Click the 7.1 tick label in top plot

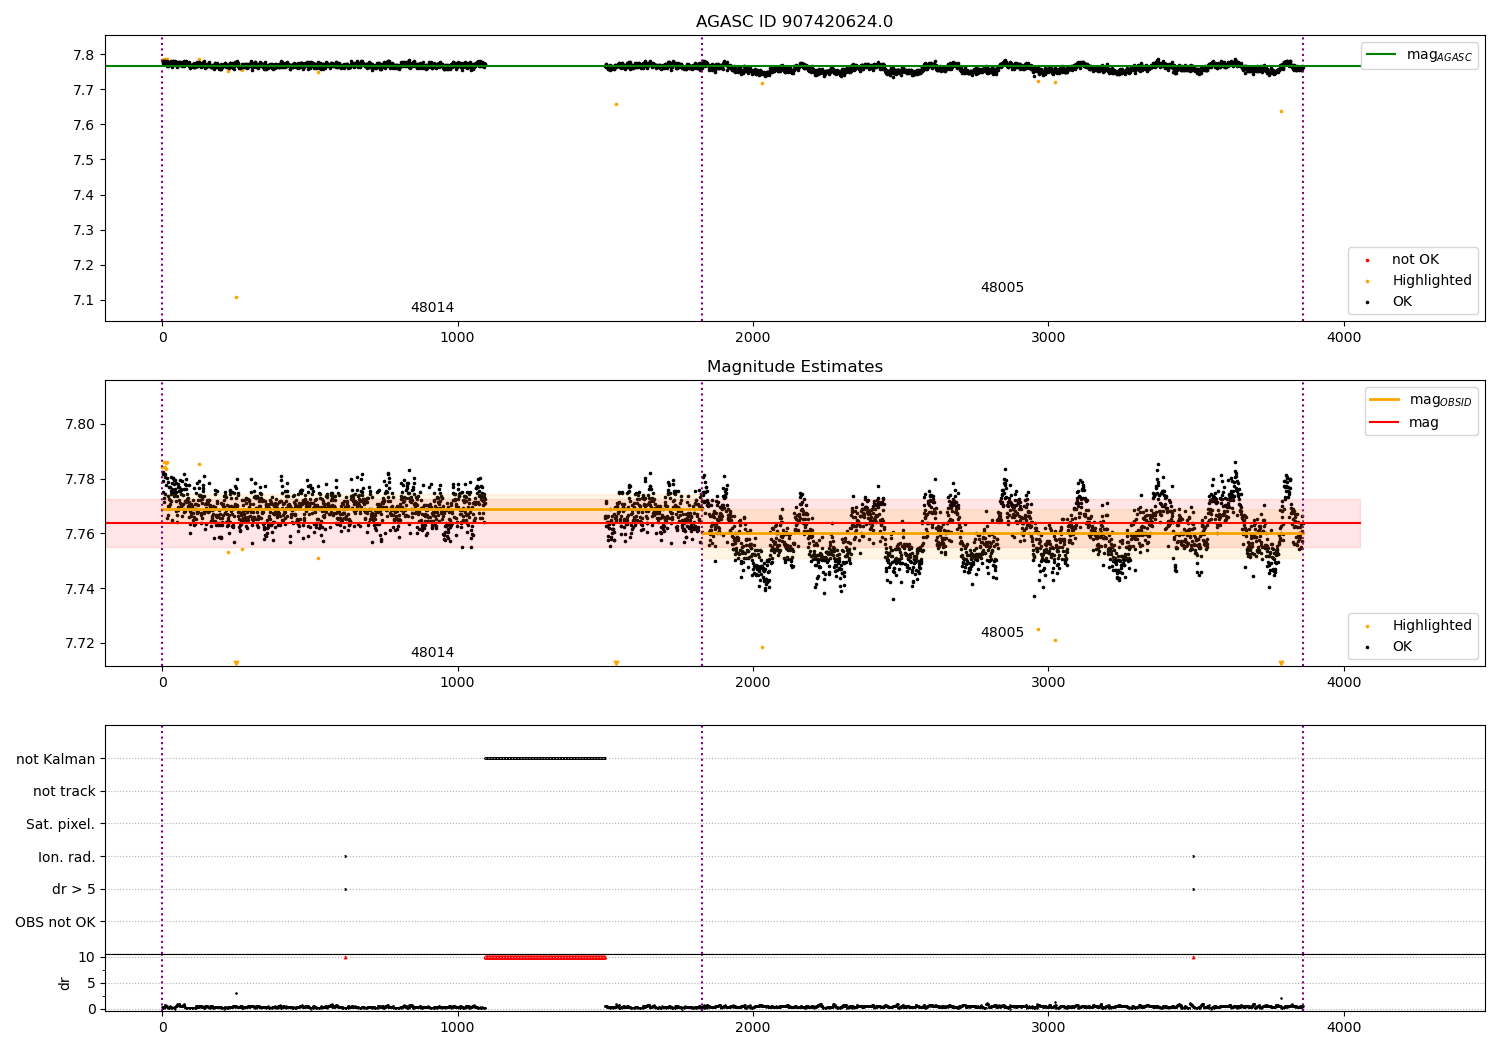click(84, 301)
